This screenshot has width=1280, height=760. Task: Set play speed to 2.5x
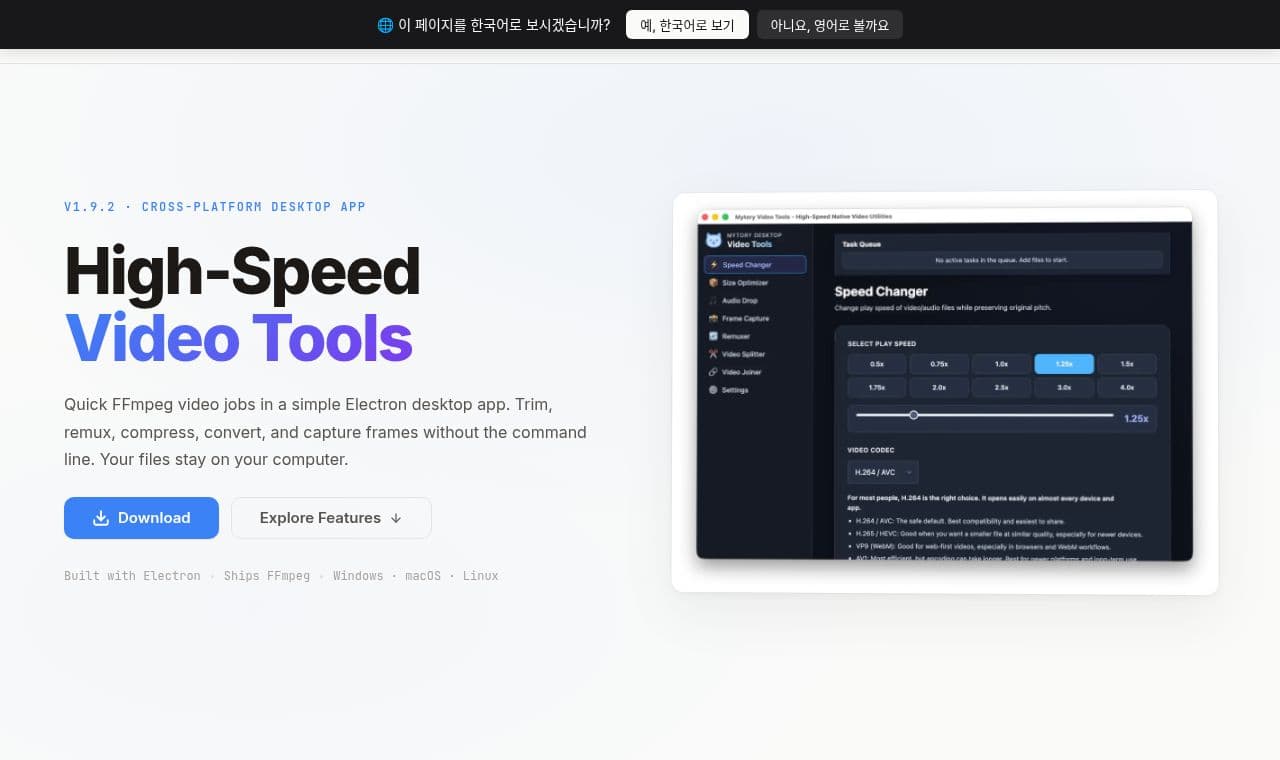pos(1001,387)
